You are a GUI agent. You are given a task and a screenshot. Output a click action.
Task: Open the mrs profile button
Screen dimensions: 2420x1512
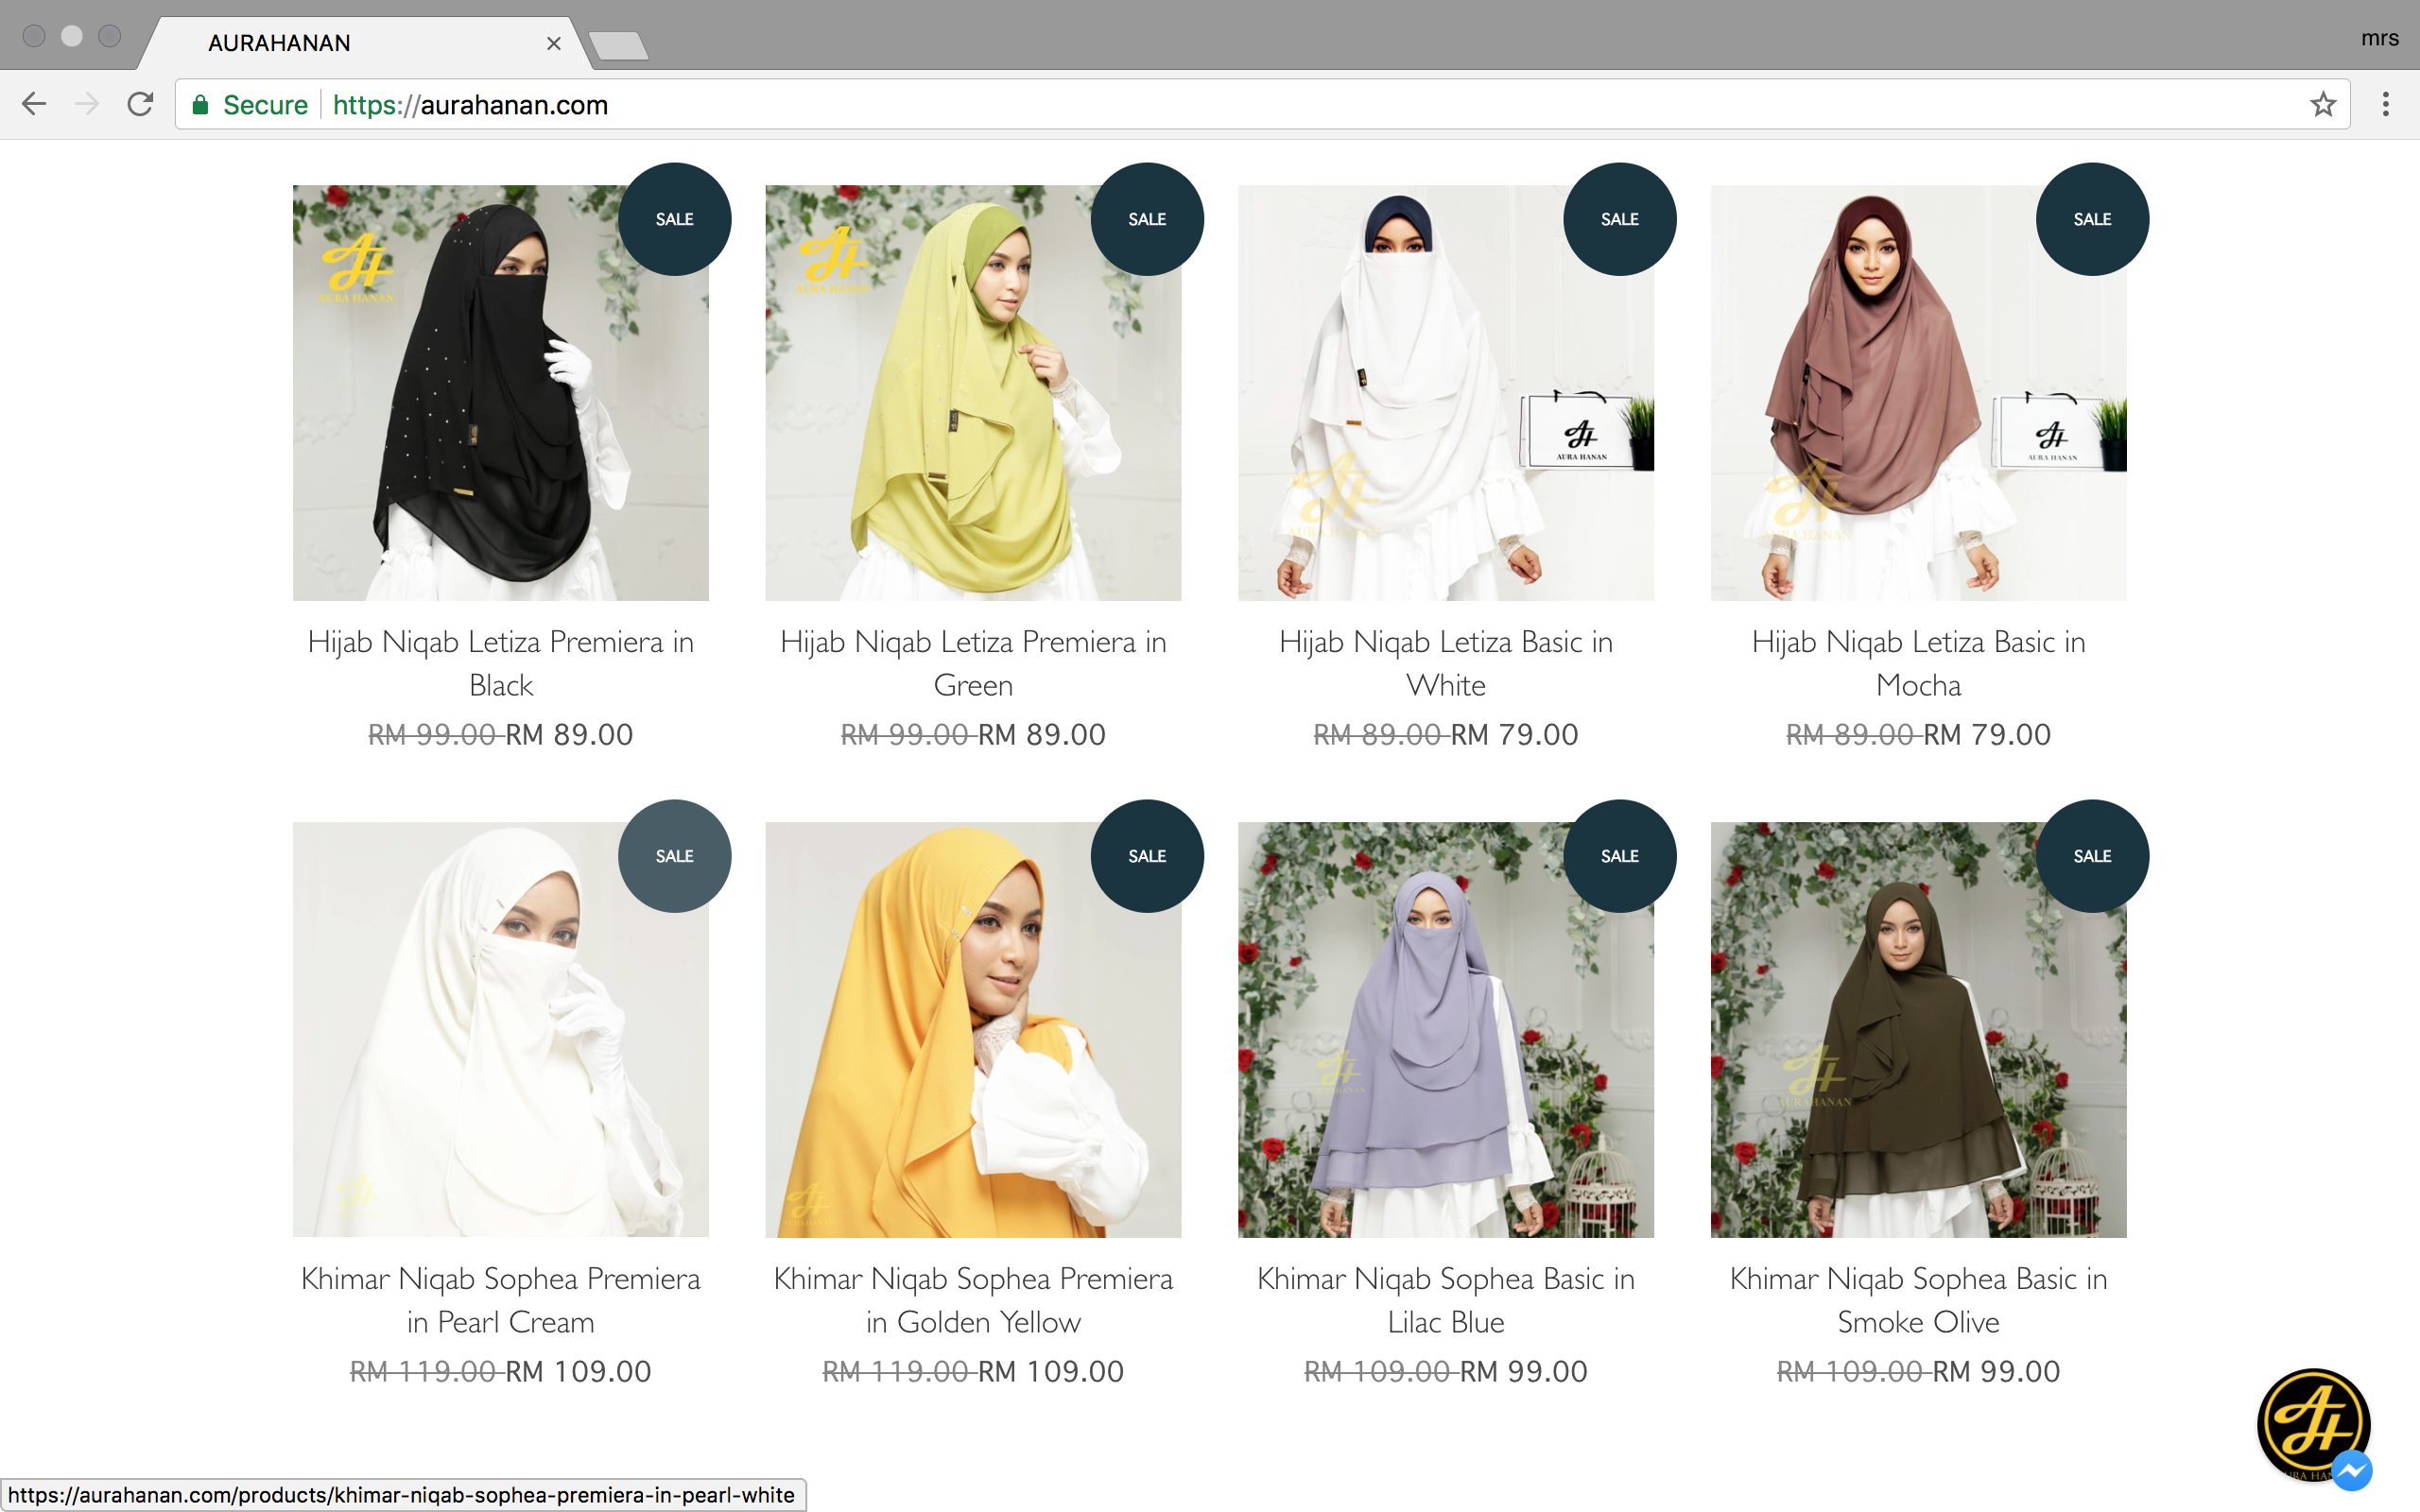tap(2380, 38)
